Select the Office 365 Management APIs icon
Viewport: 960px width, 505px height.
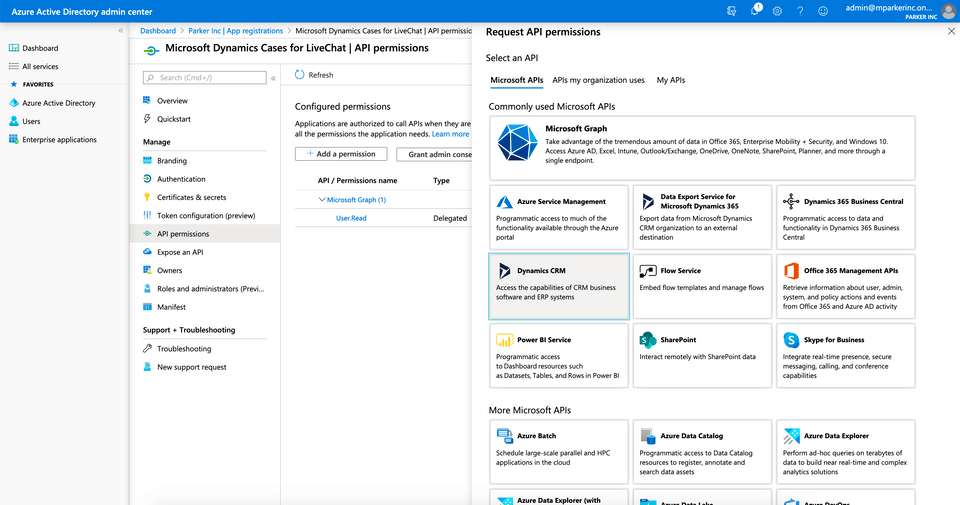pos(791,271)
